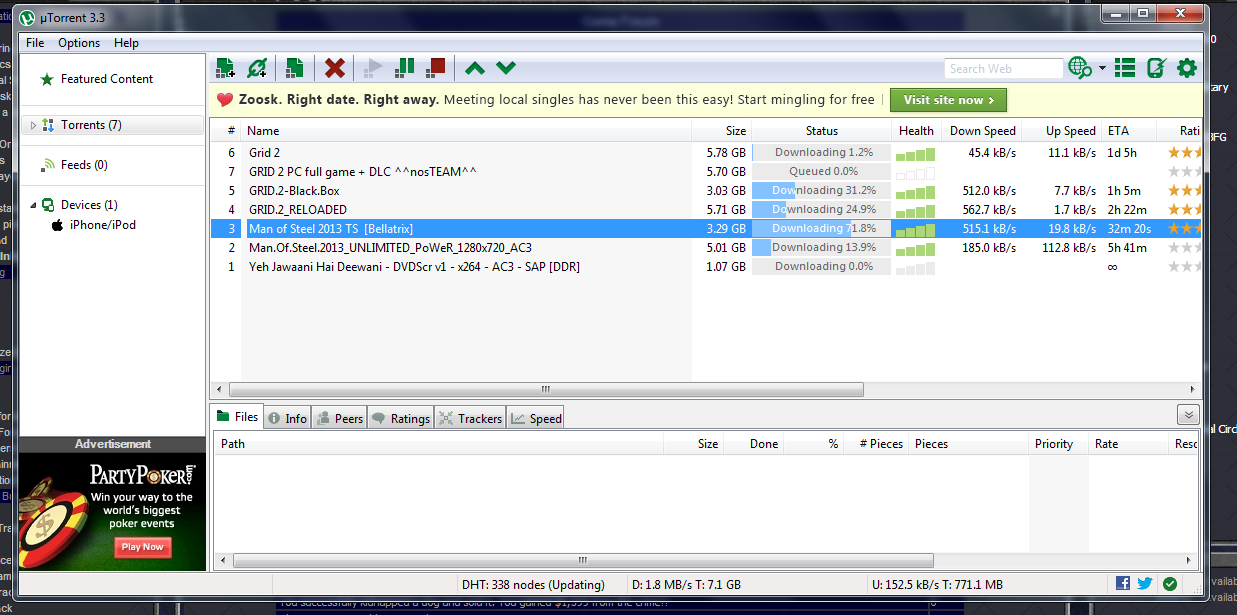Open Preferences gear icon
The height and width of the screenshot is (615, 1237).
pos(1187,68)
